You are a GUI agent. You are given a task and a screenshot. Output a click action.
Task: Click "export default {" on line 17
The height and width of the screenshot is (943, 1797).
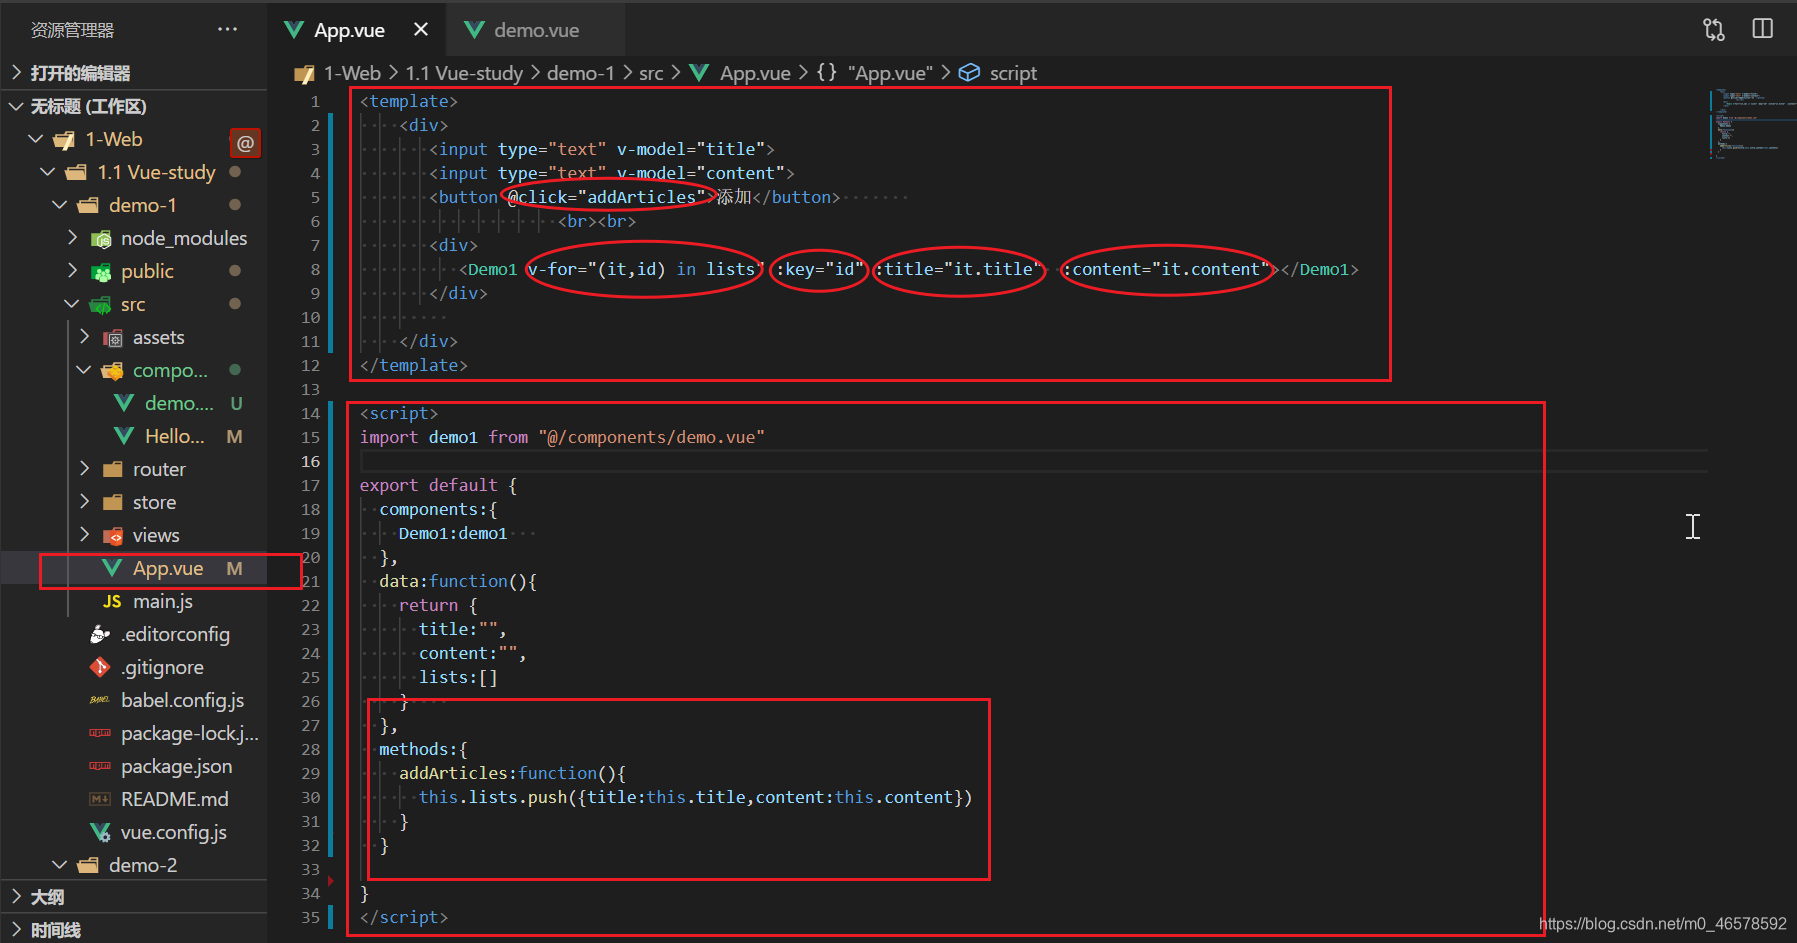[x=438, y=485]
